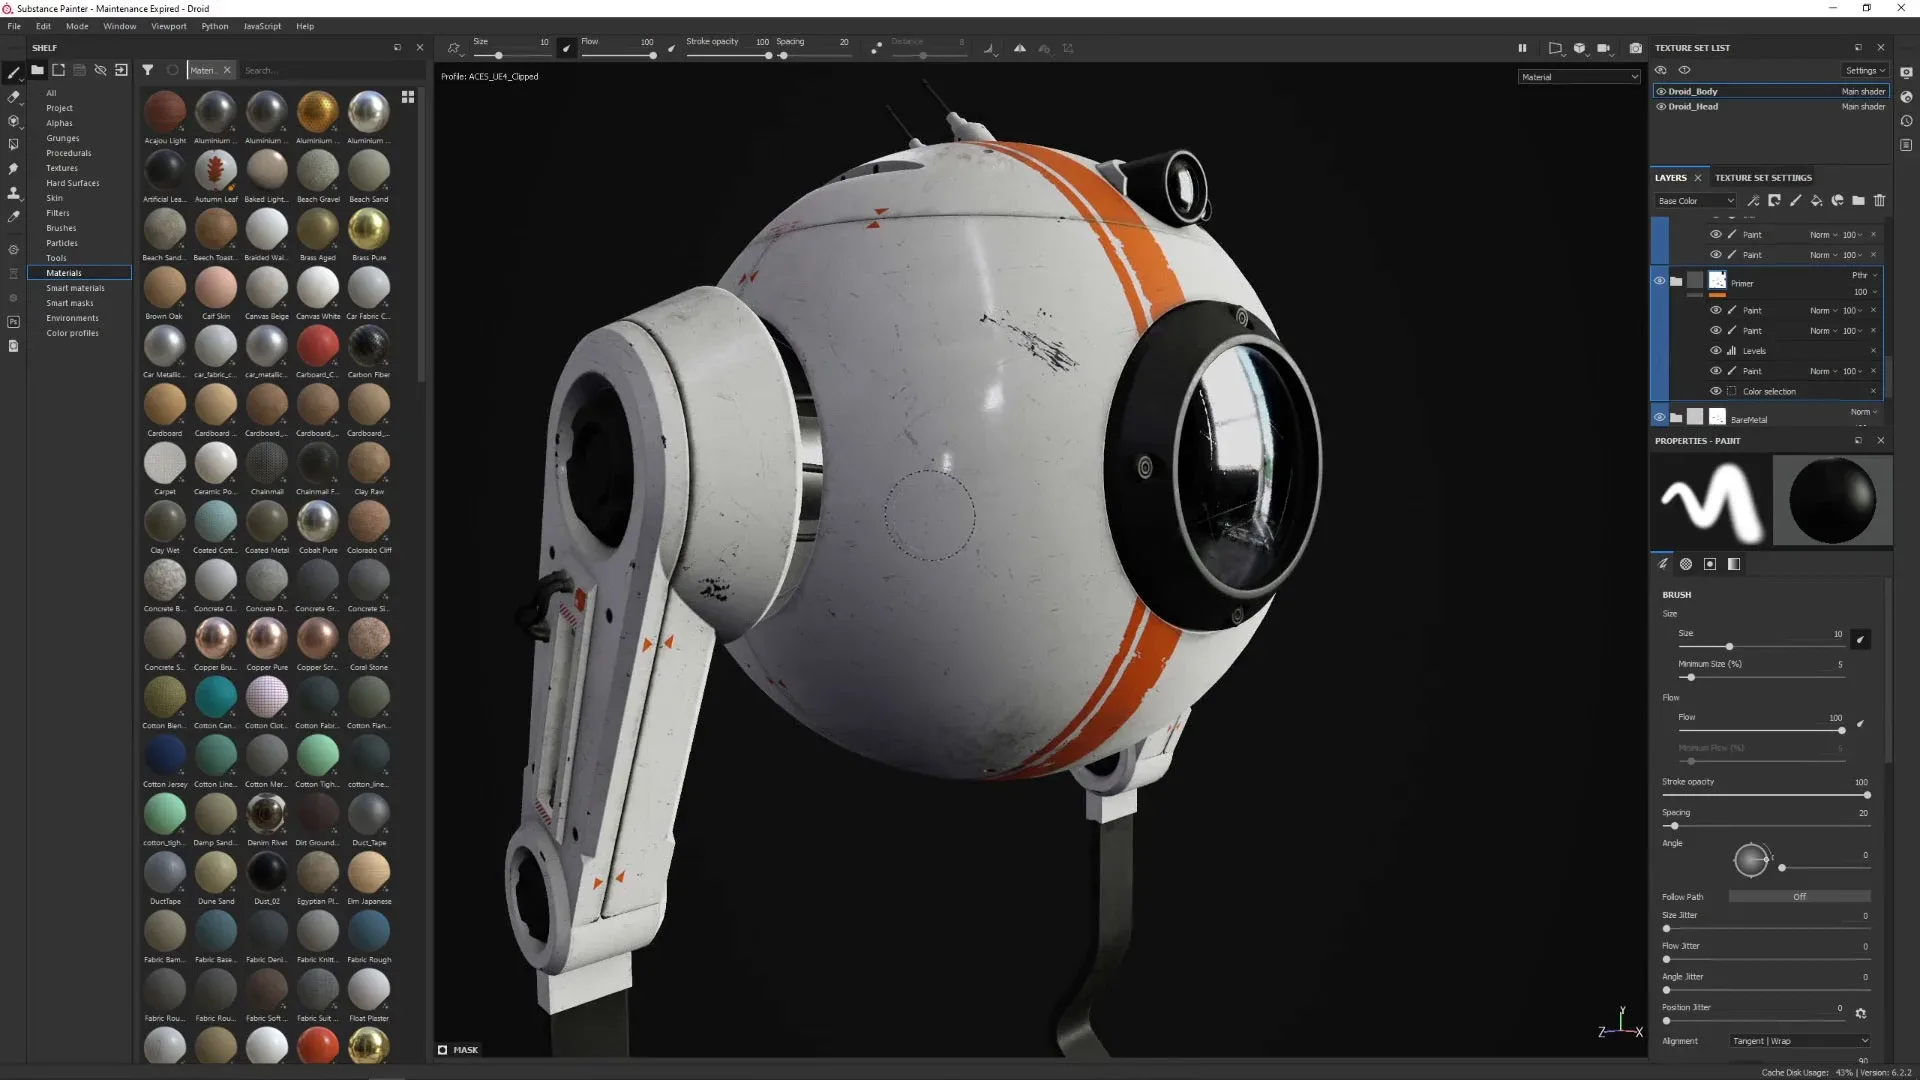Click the lazy mouse icon in top toolbar
Screen dimensions: 1920x1080
[x=877, y=48]
